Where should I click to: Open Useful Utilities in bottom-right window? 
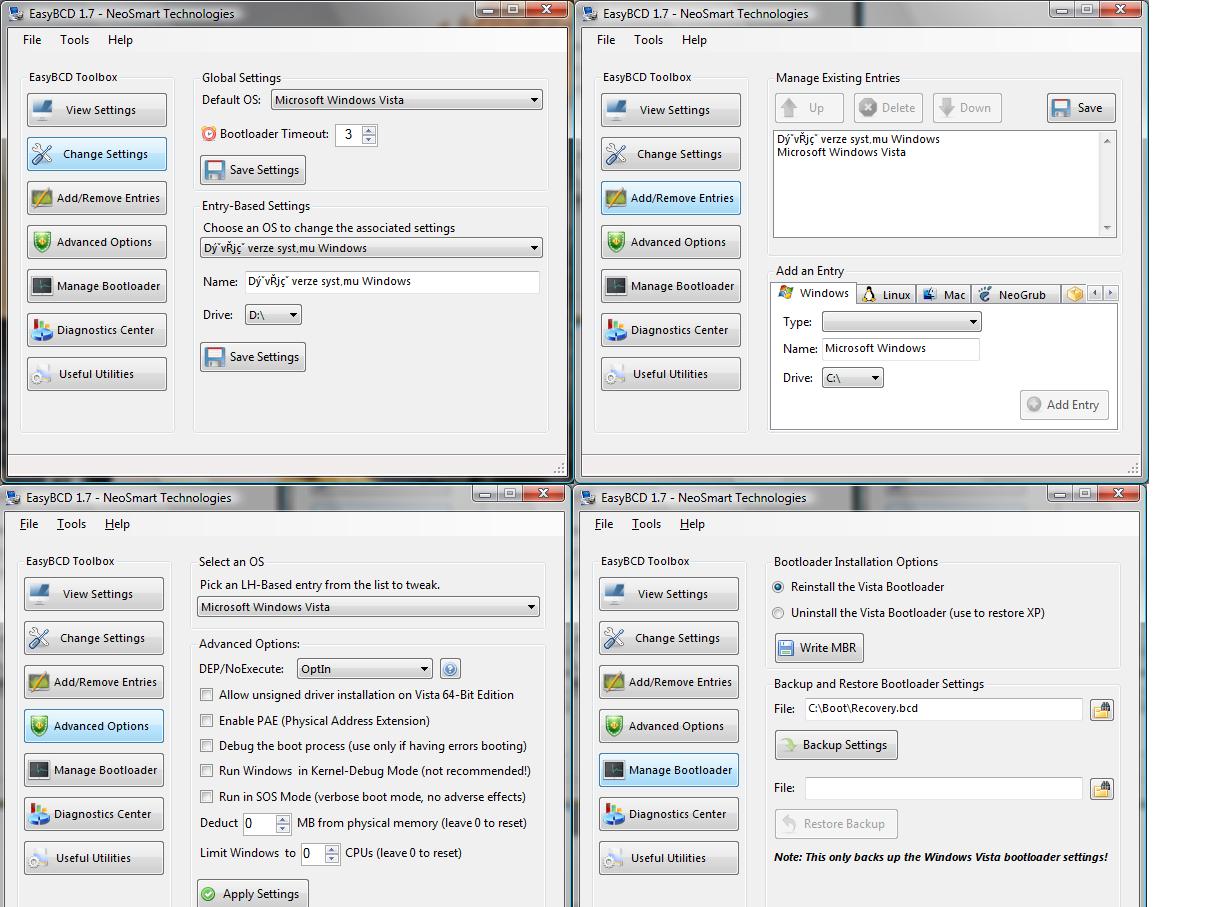click(669, 858)
